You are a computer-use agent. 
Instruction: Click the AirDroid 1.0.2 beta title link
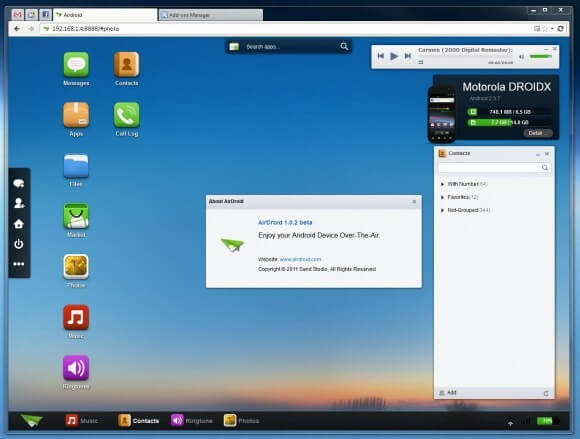285,222
